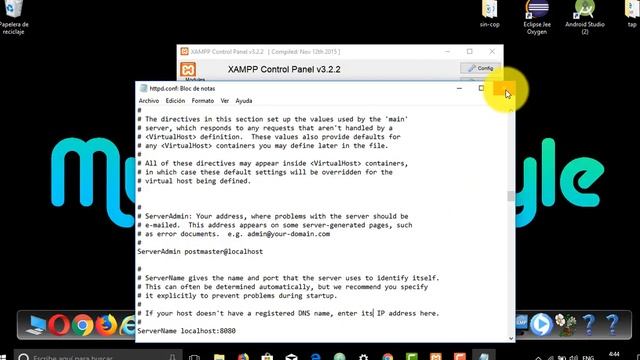Click the Notepad scroll down arrow
Screen dimensions: 640x360
pyautogui.click(x=511, y=338)
